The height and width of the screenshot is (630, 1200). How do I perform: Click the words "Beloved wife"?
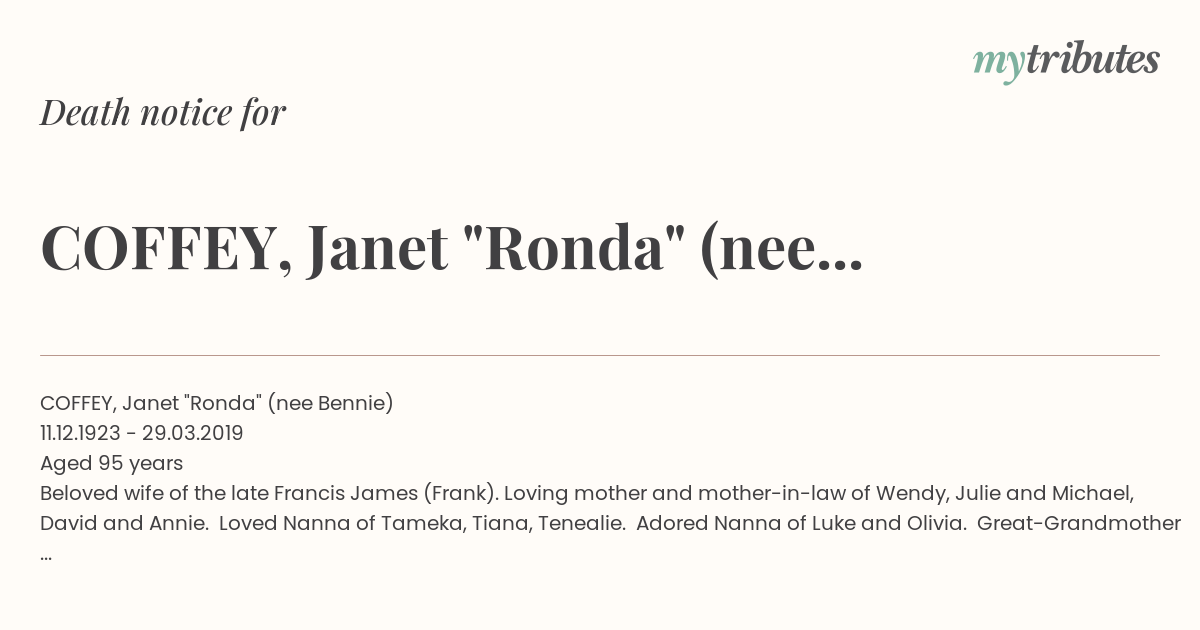(x=93, y=493)
